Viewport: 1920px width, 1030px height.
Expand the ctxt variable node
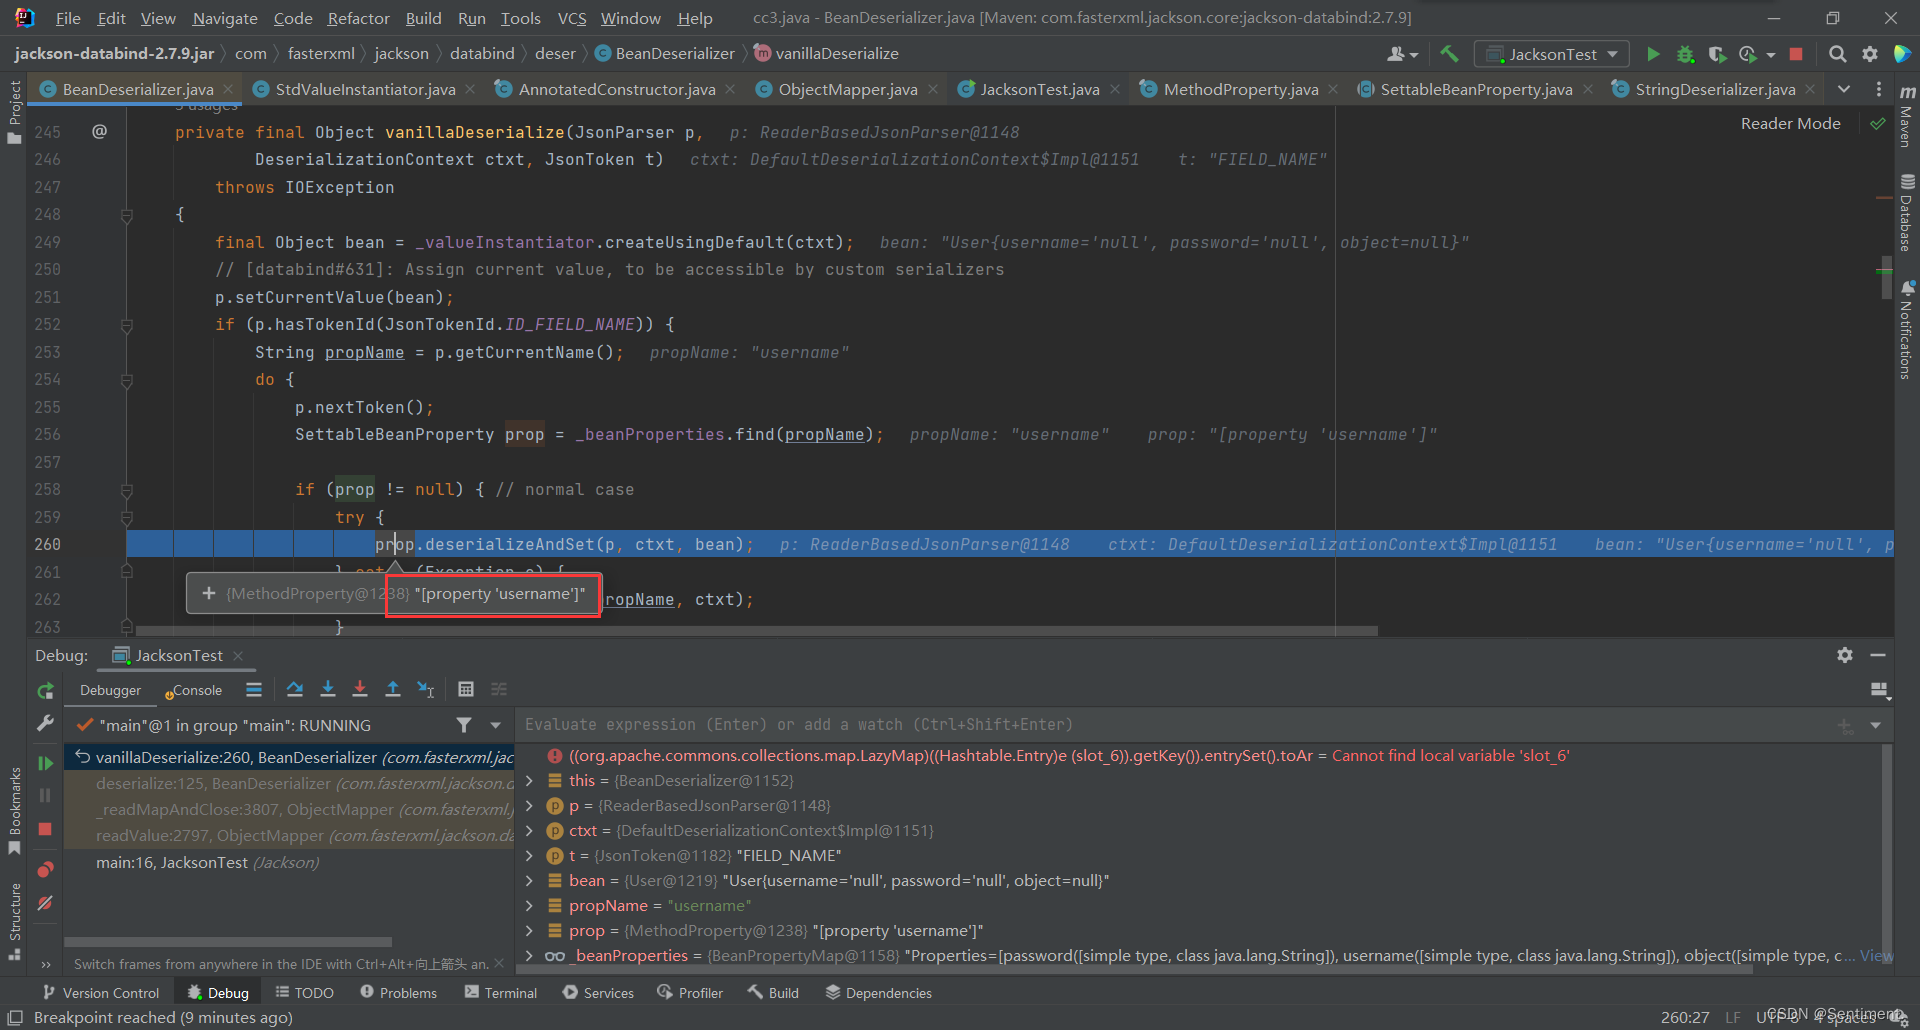pos(529,831)
